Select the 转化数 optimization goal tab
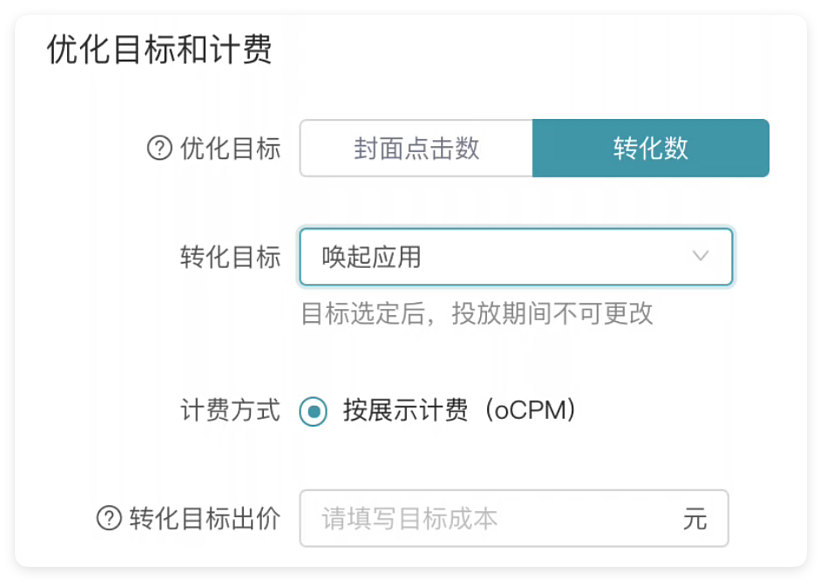This screenshot has height=582, width=822. click(650, 148)
